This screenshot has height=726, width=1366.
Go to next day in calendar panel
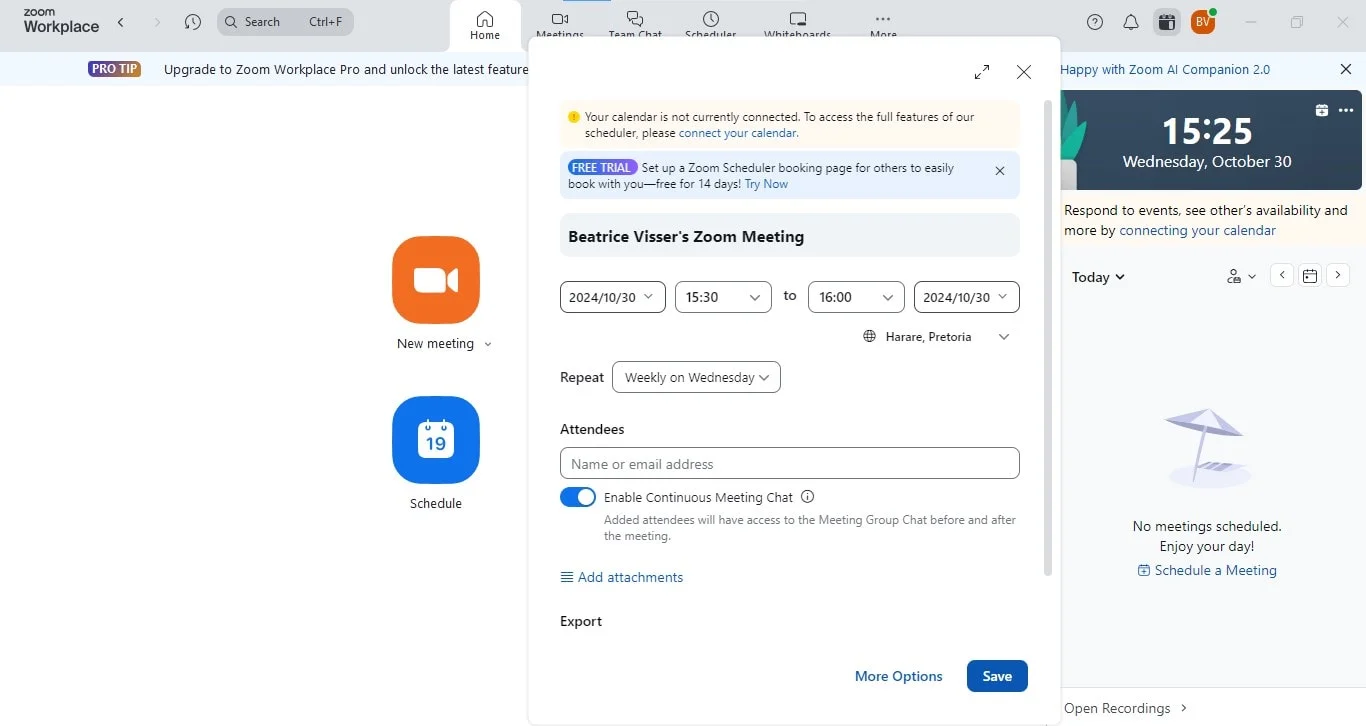(1338, 276)
